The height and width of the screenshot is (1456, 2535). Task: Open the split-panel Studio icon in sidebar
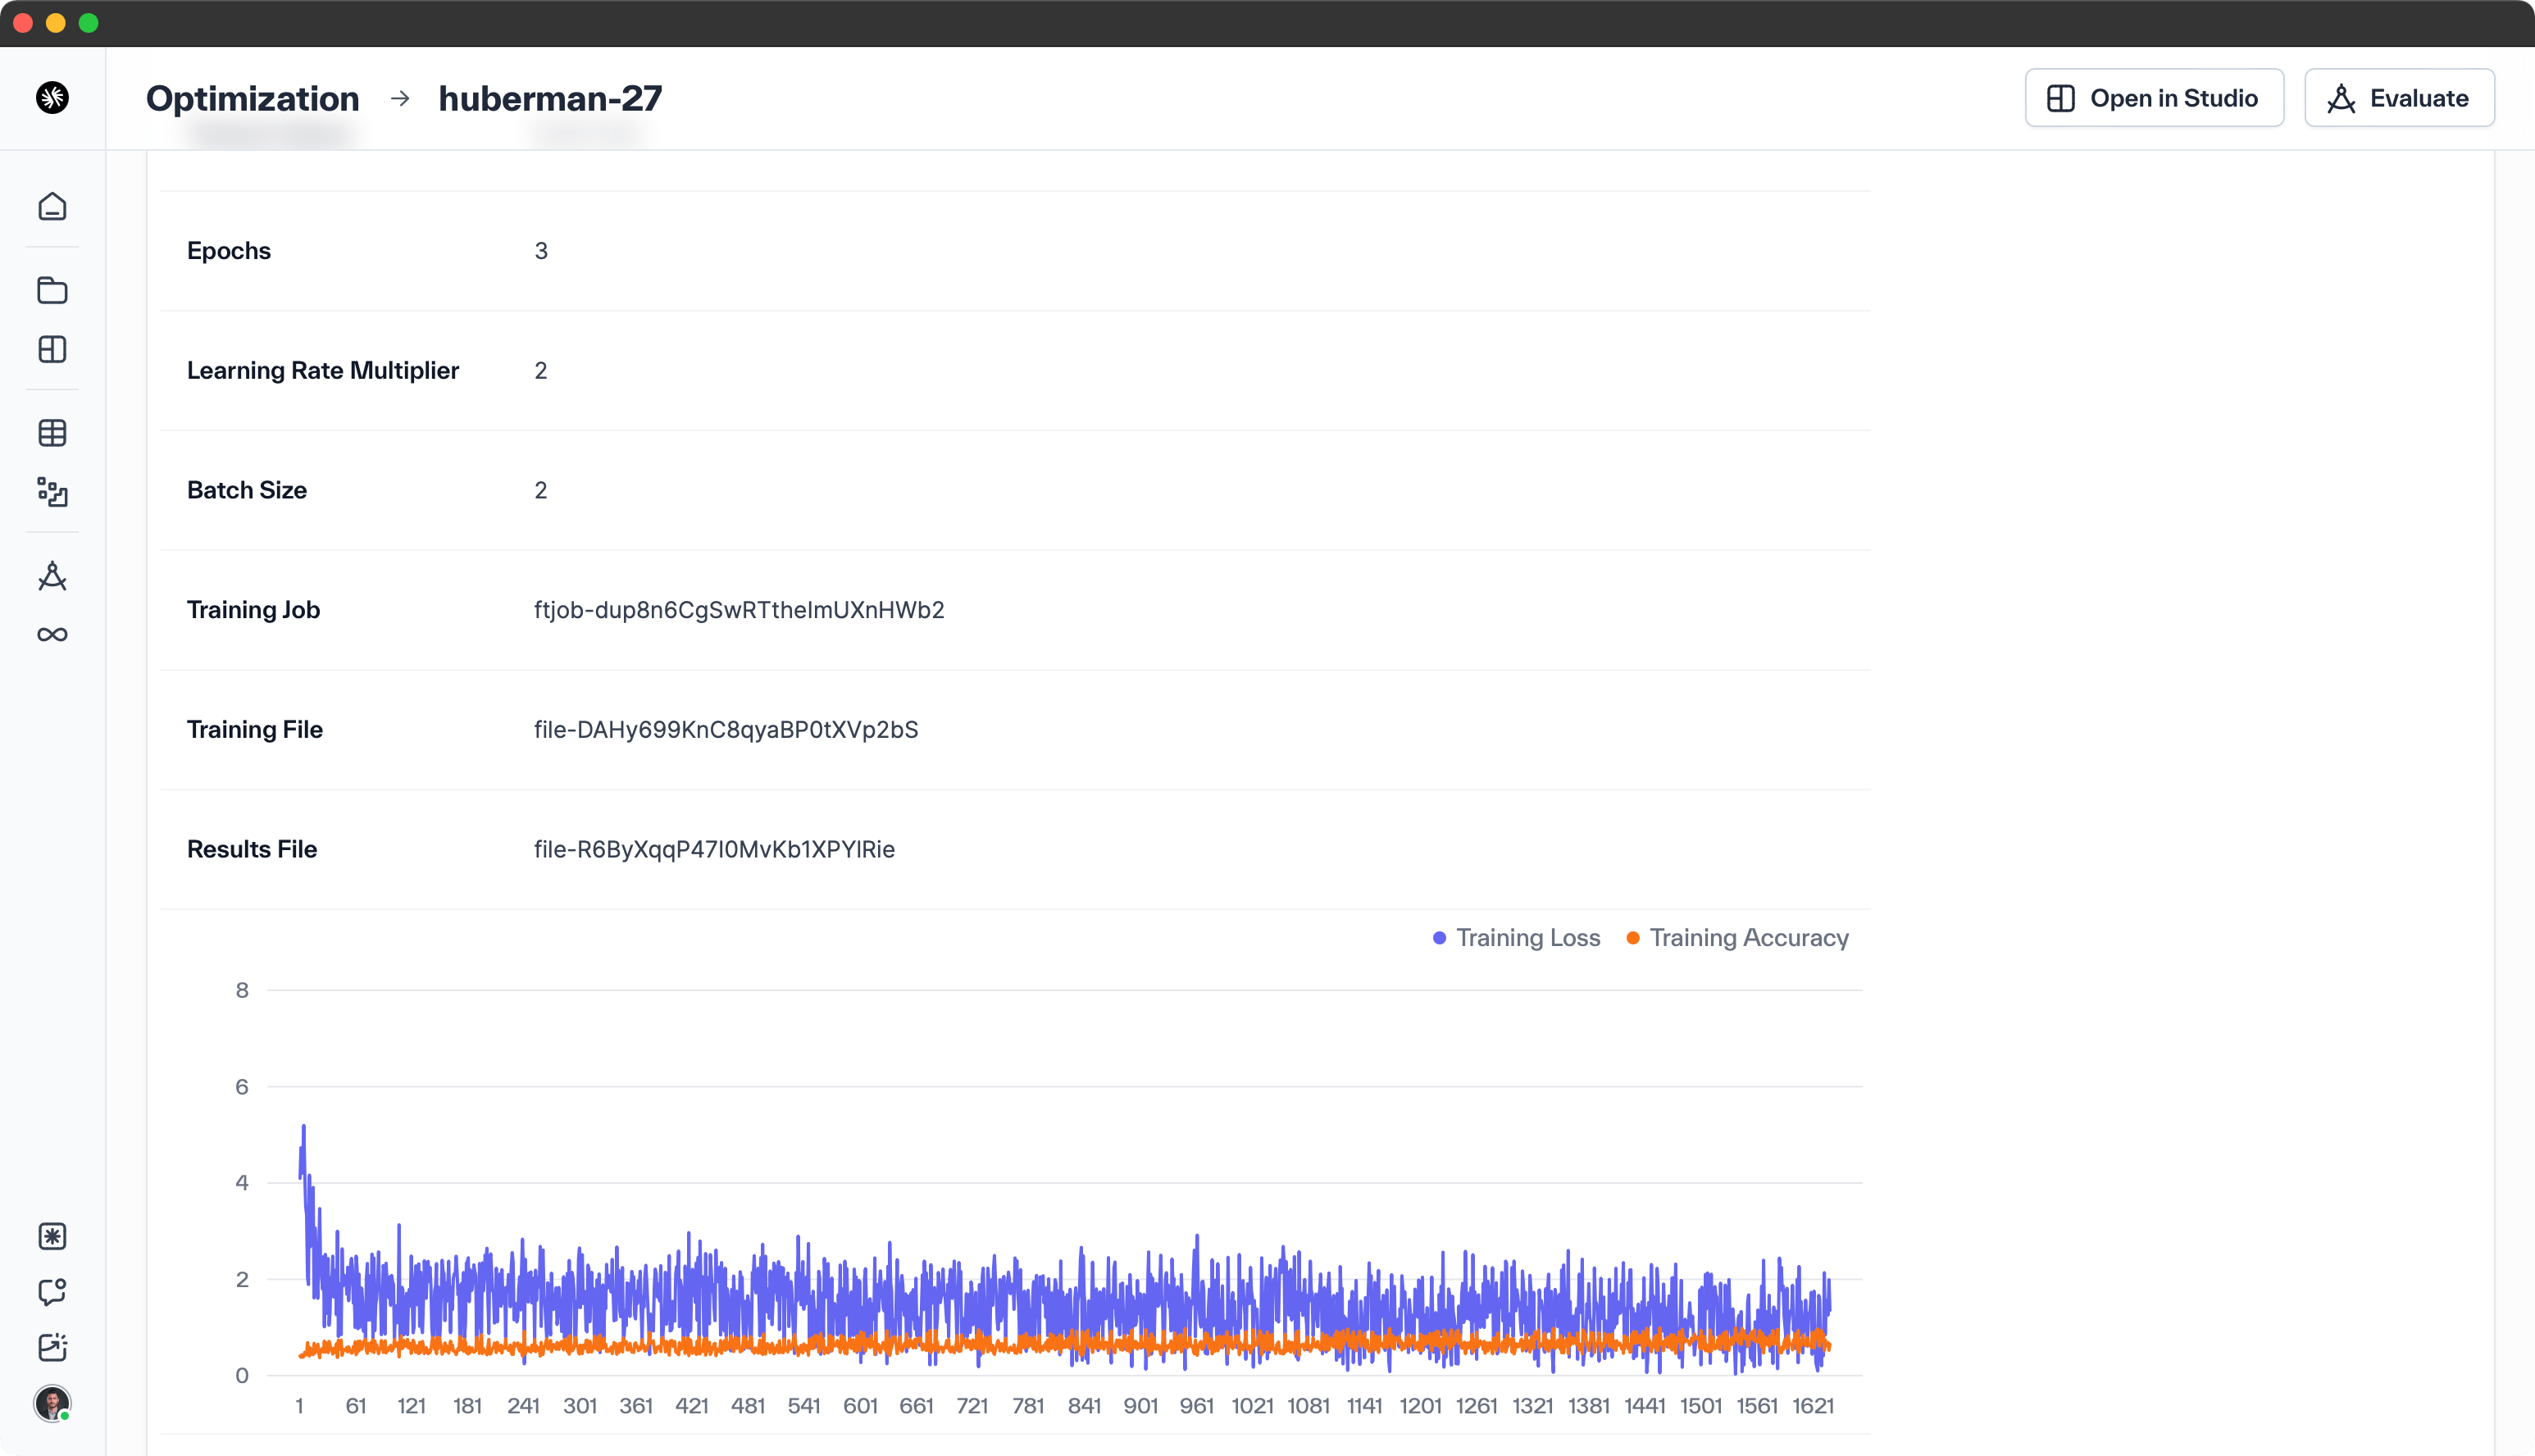(52, 349)
